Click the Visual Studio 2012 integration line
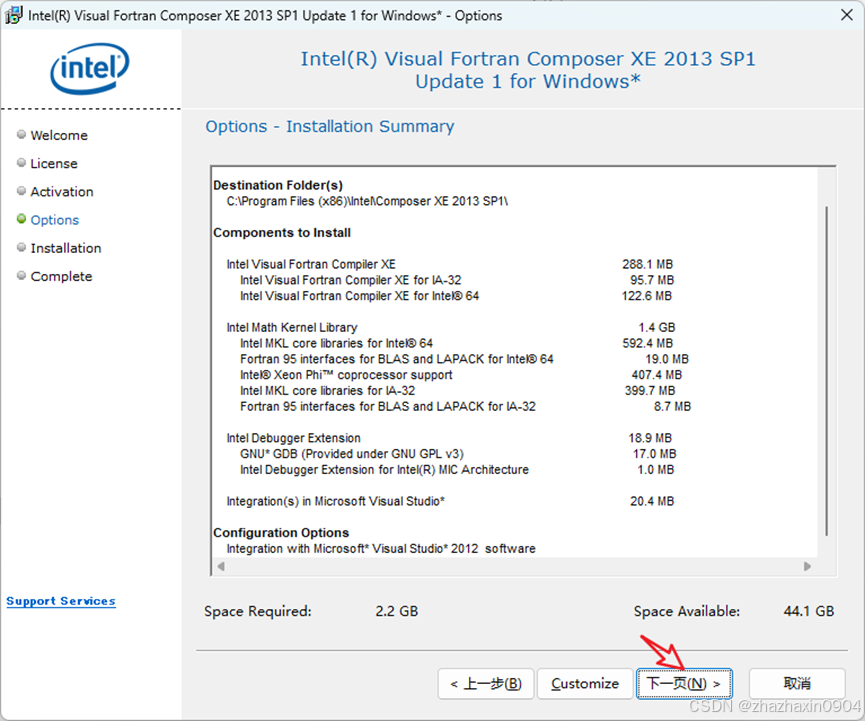Screen dimensions: 865x721 (x=381, y=549)
